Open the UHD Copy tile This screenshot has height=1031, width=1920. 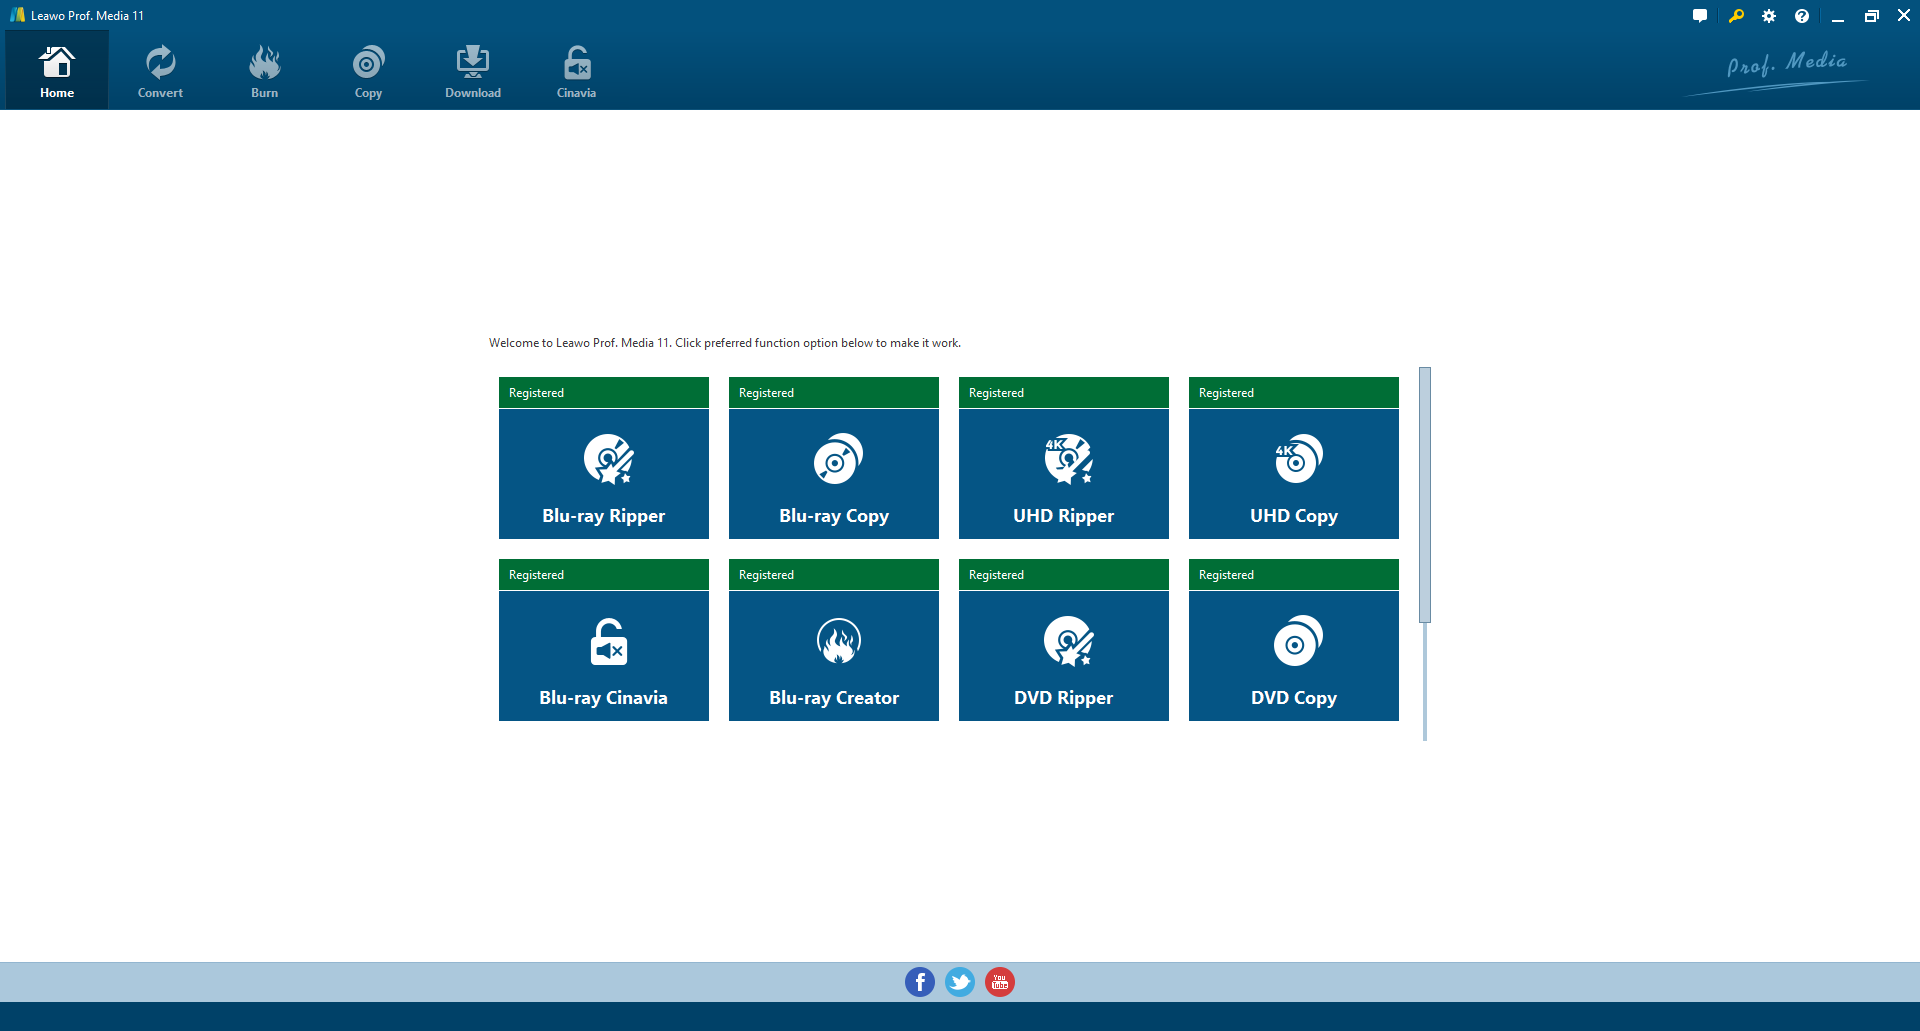[1294, 474]
